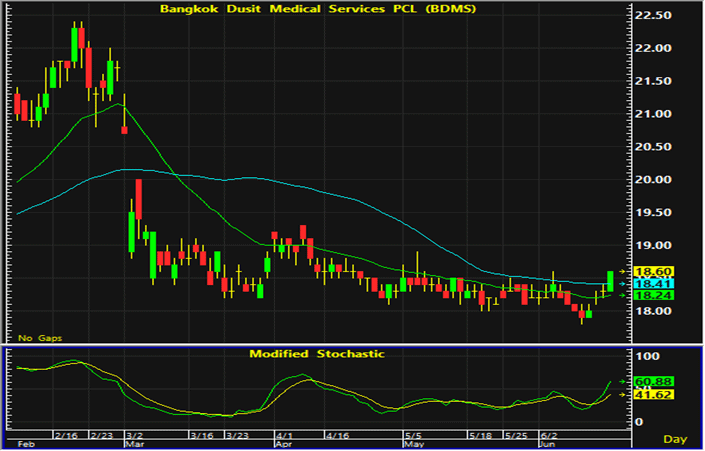Click the Apr month label

[284, 444]
